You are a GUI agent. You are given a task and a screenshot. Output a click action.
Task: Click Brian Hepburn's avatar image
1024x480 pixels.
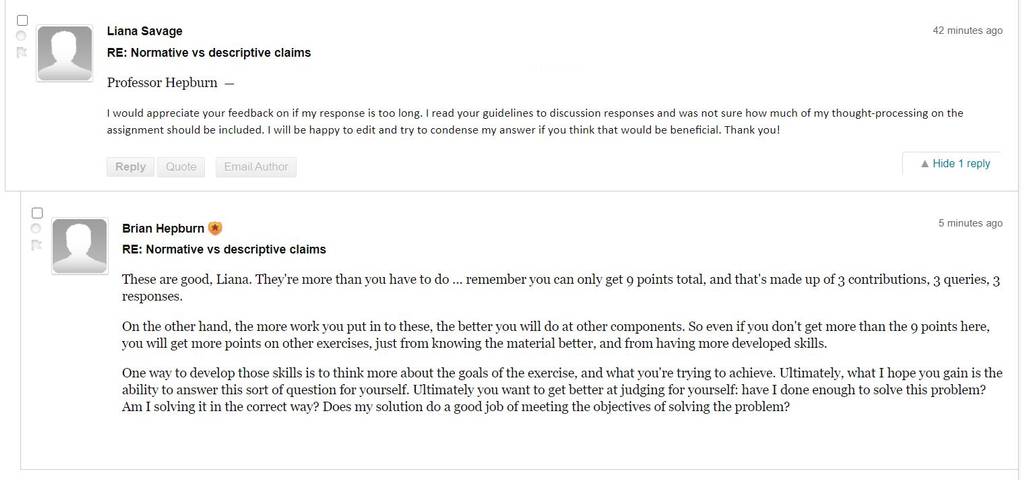point(80,246)
